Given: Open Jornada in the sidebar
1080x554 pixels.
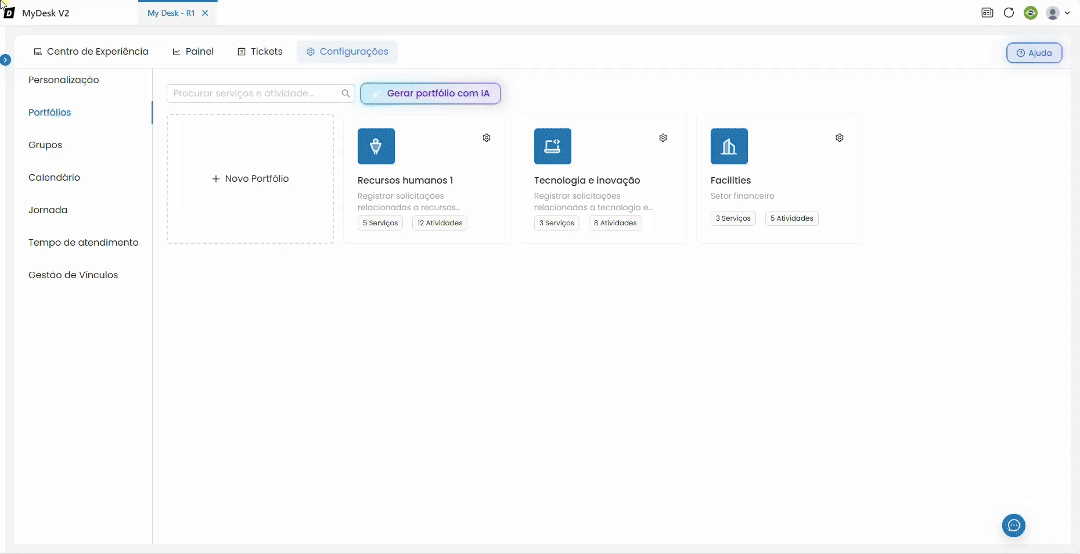Looking at the screenshot, I should click(x=48, y=209).
